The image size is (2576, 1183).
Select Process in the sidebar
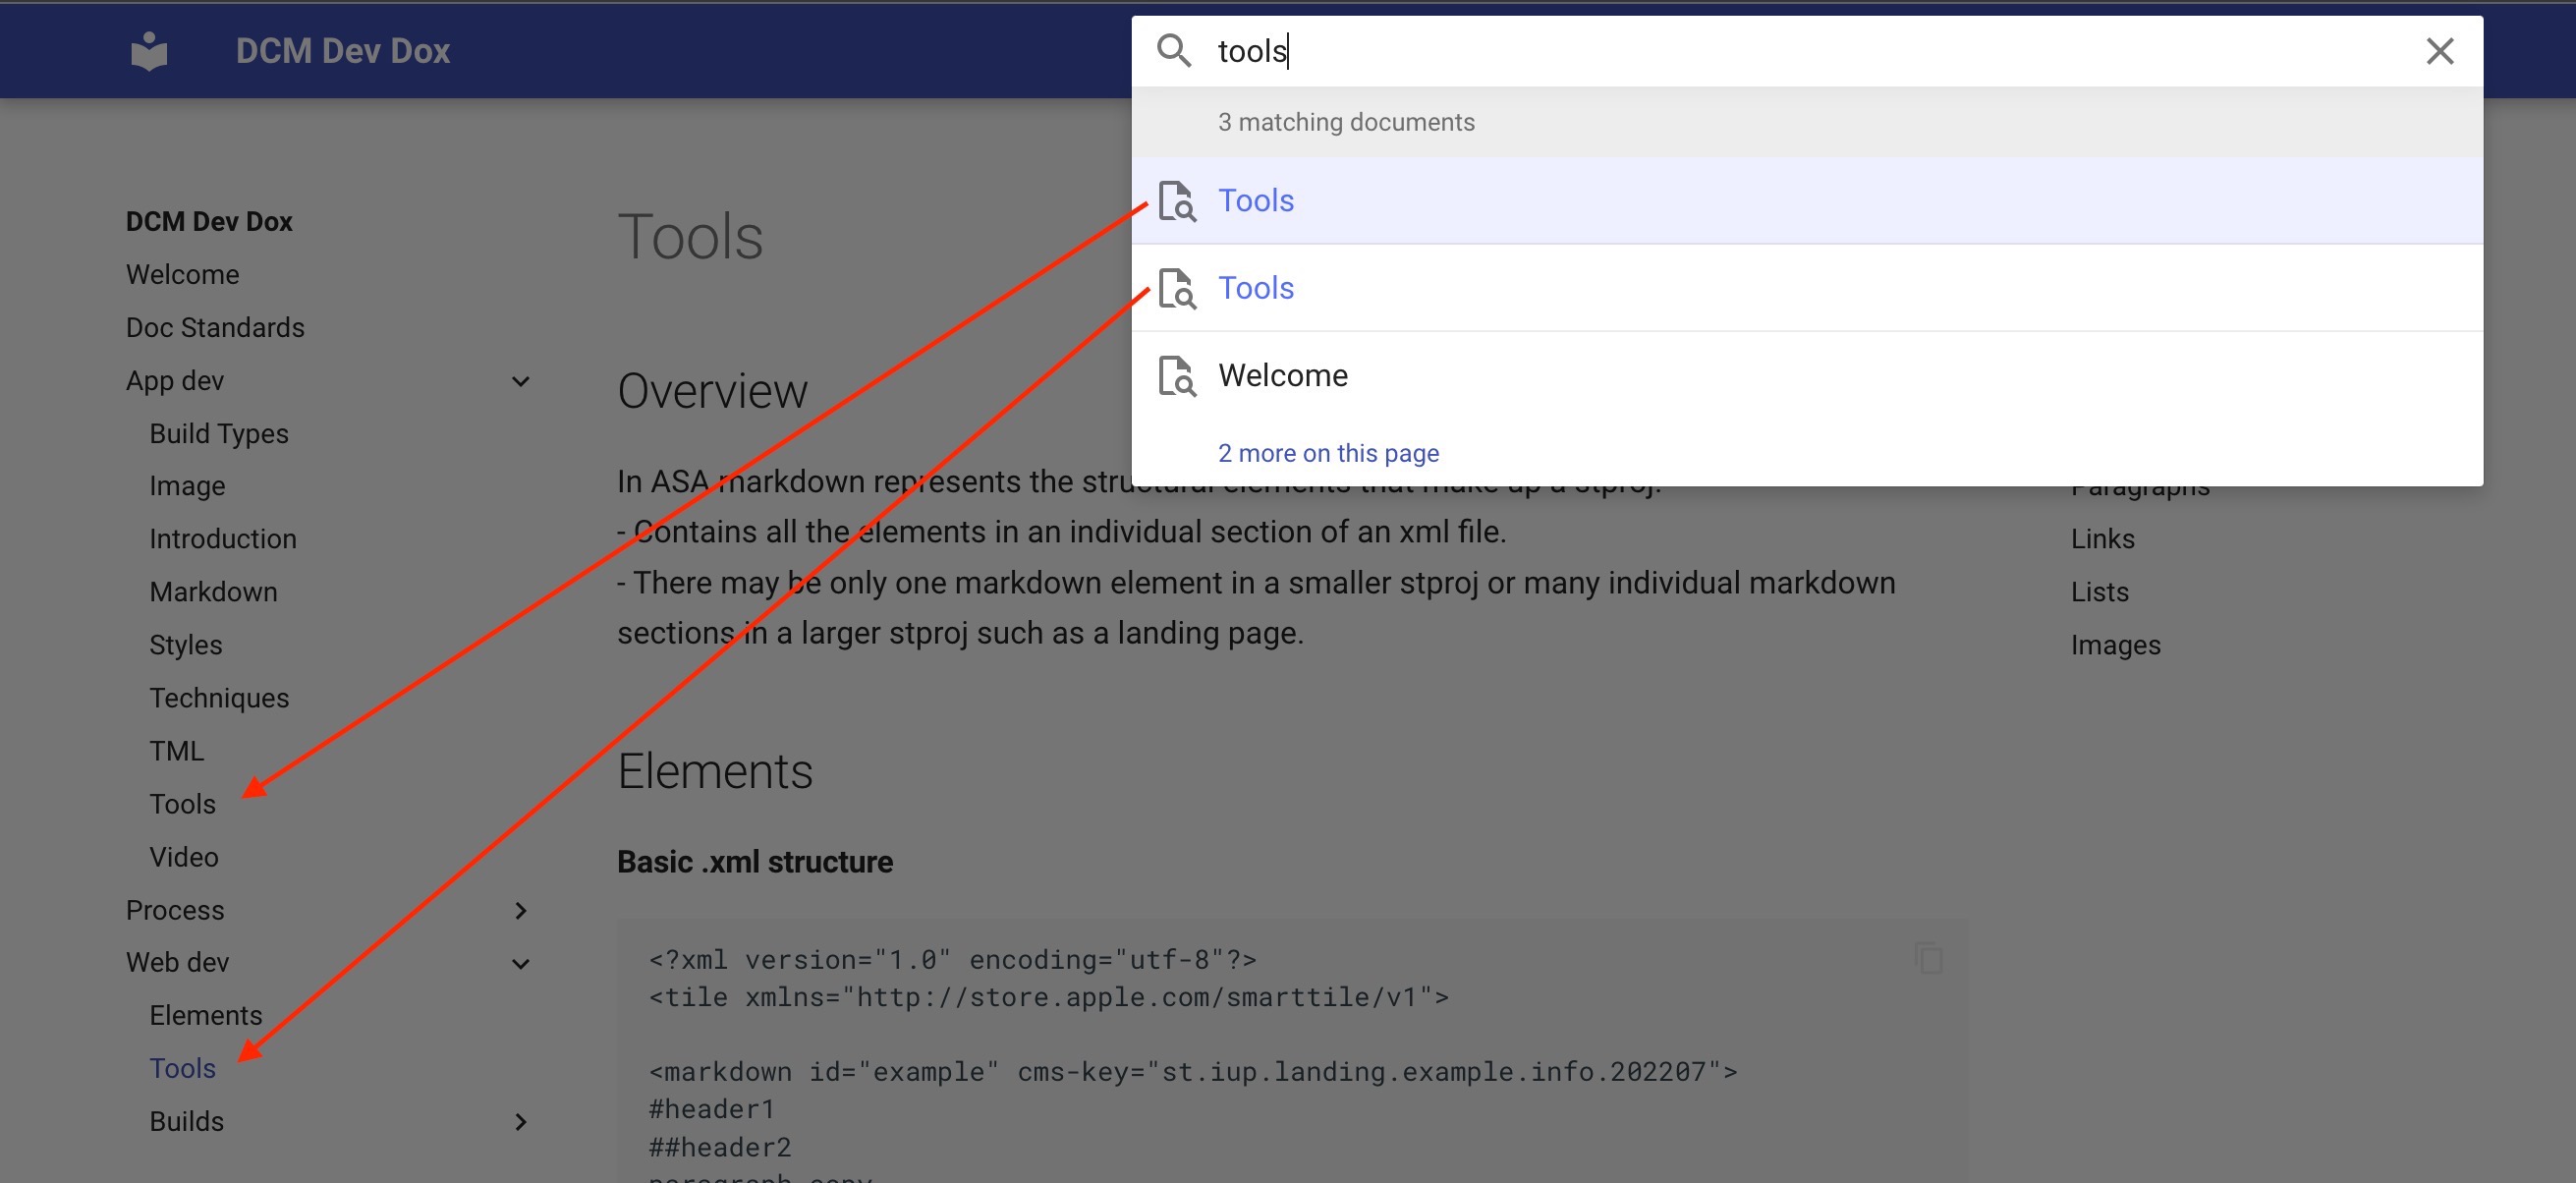point(175,910)
